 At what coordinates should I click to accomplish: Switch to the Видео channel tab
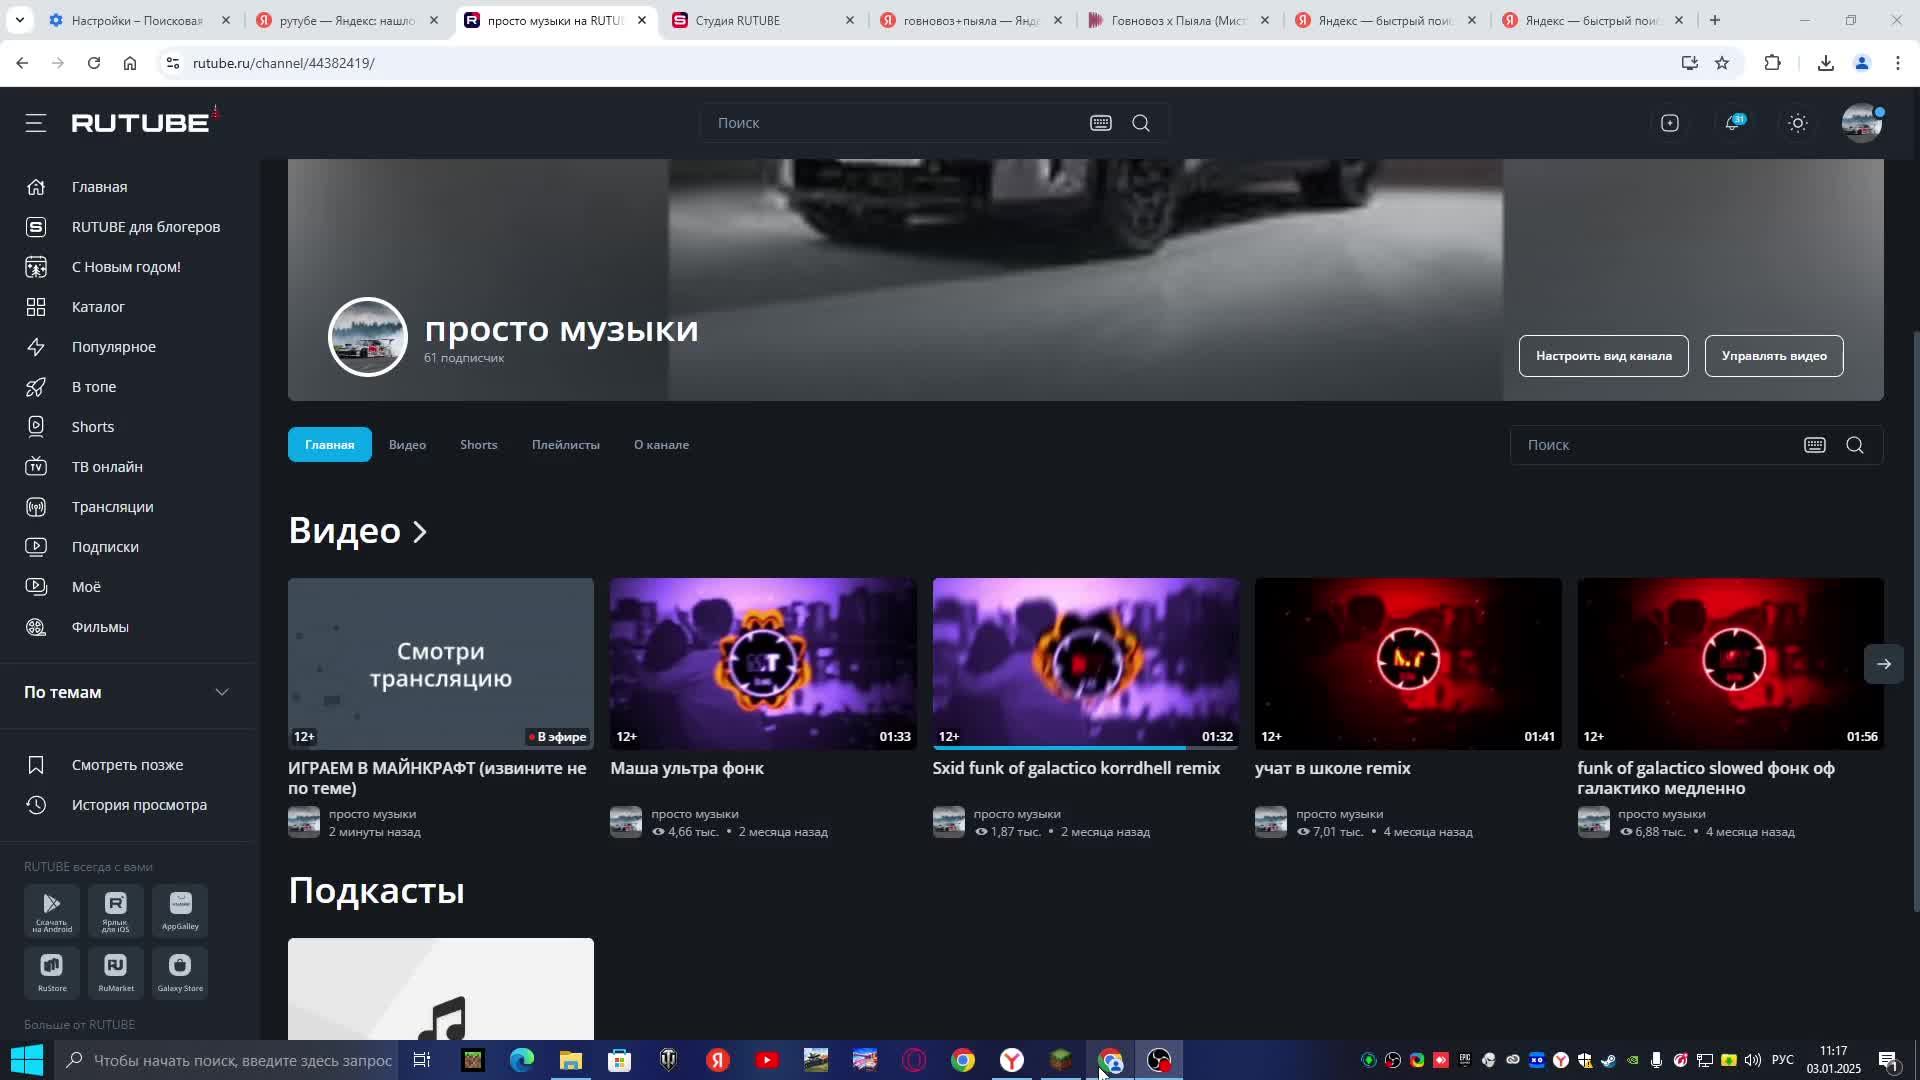[x=407, y=445]
